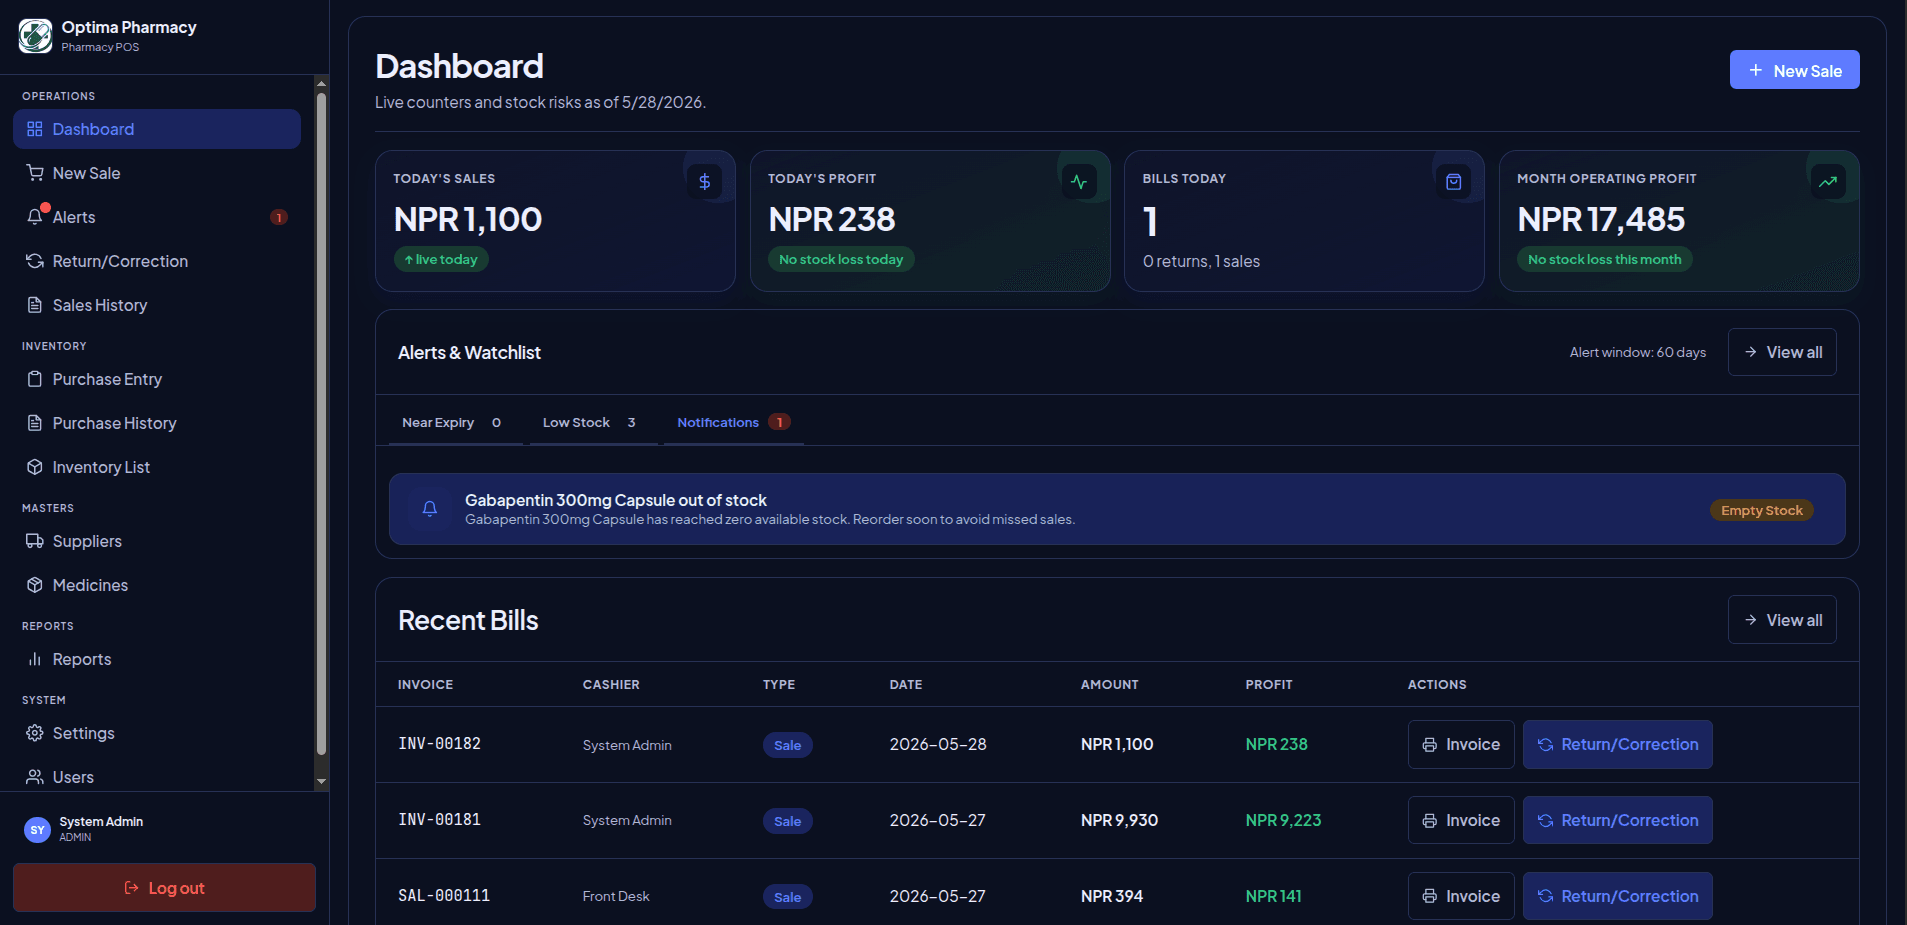Screen dimensions: 1907x925
Task: Click the '0 returns, 1 sales' text
Action: [1201, 261]
